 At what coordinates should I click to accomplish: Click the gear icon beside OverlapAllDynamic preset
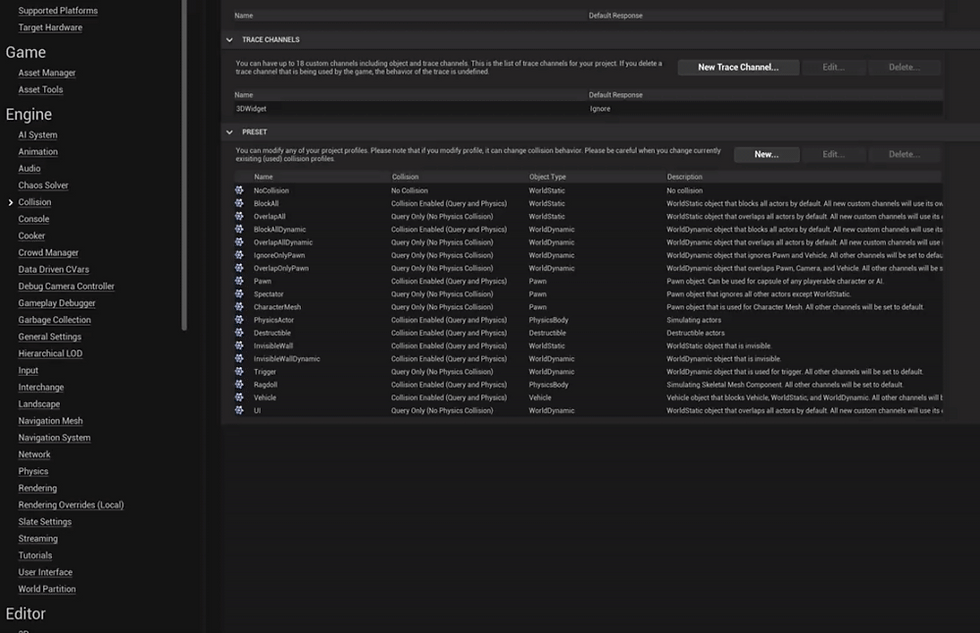[239, 242]
